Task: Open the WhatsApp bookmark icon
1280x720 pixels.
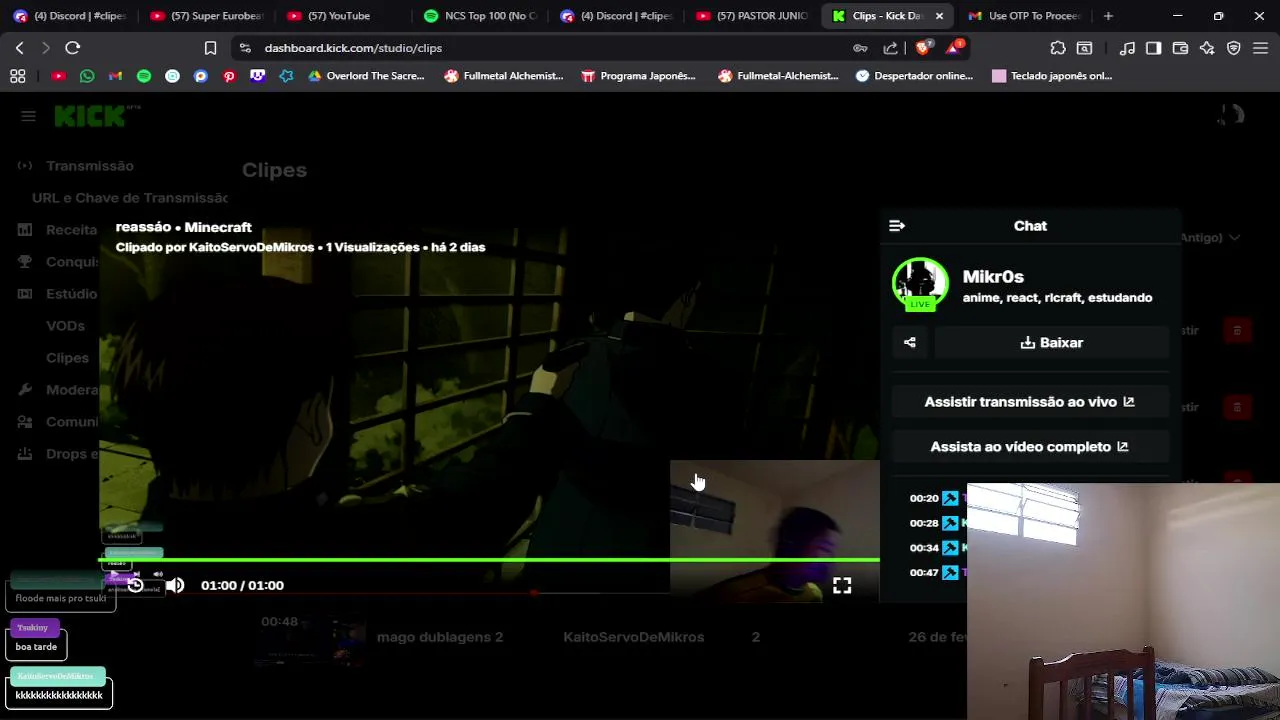Action: (x=87, y=76)
